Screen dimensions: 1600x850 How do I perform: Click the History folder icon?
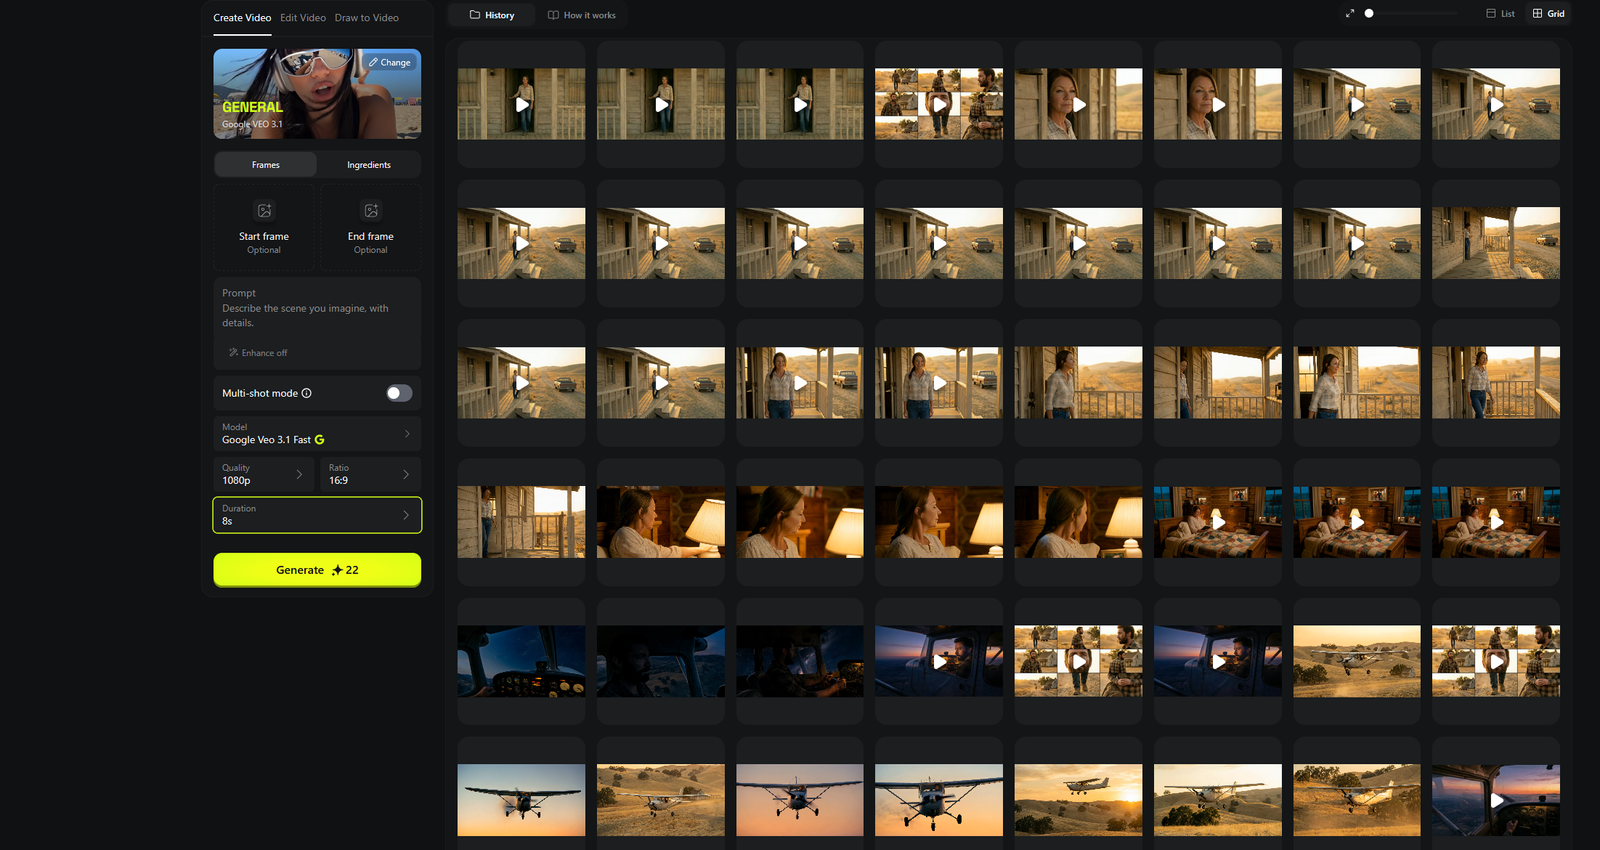[475, 15]
